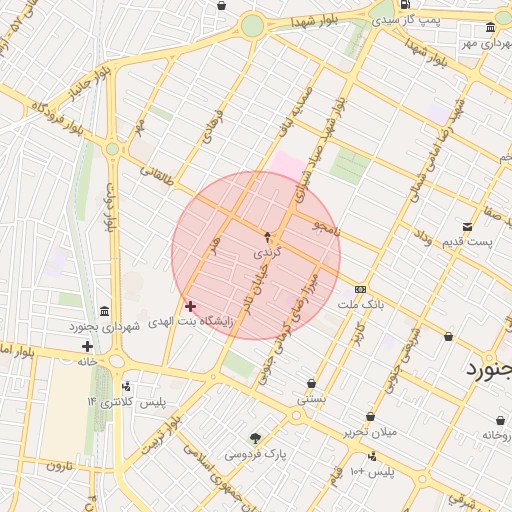Click the نامجو street label
512x512 pixels.
pyautogui.click(x=326, y=228)
